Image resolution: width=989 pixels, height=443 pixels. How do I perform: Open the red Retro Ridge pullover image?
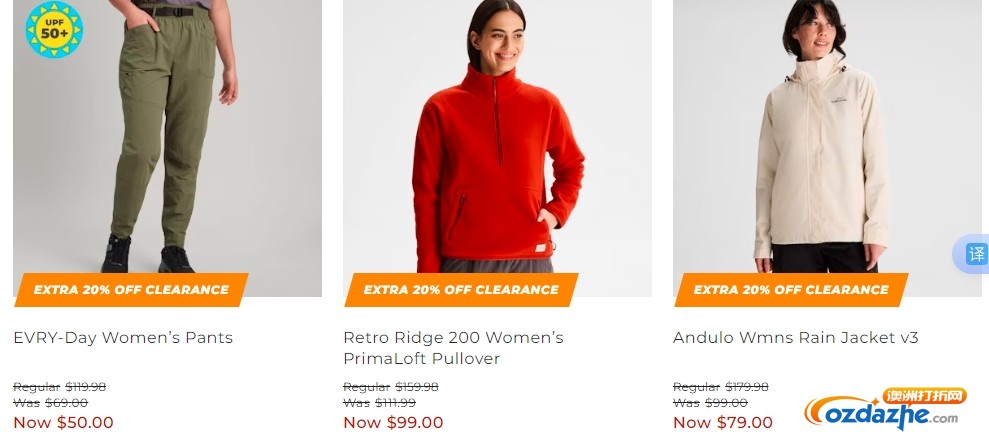tap(497, 148)
